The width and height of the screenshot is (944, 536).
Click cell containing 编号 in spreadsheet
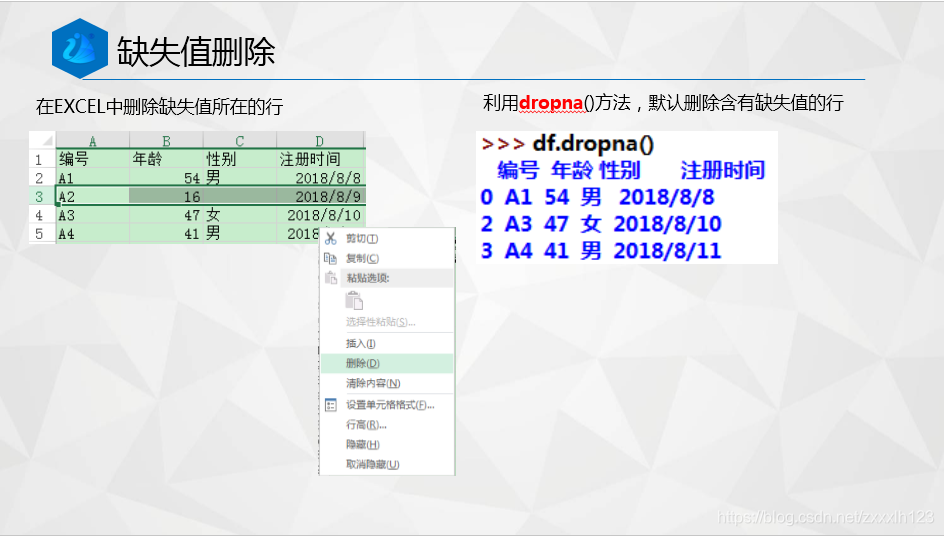pyautogui.click(x=93, y=159)
